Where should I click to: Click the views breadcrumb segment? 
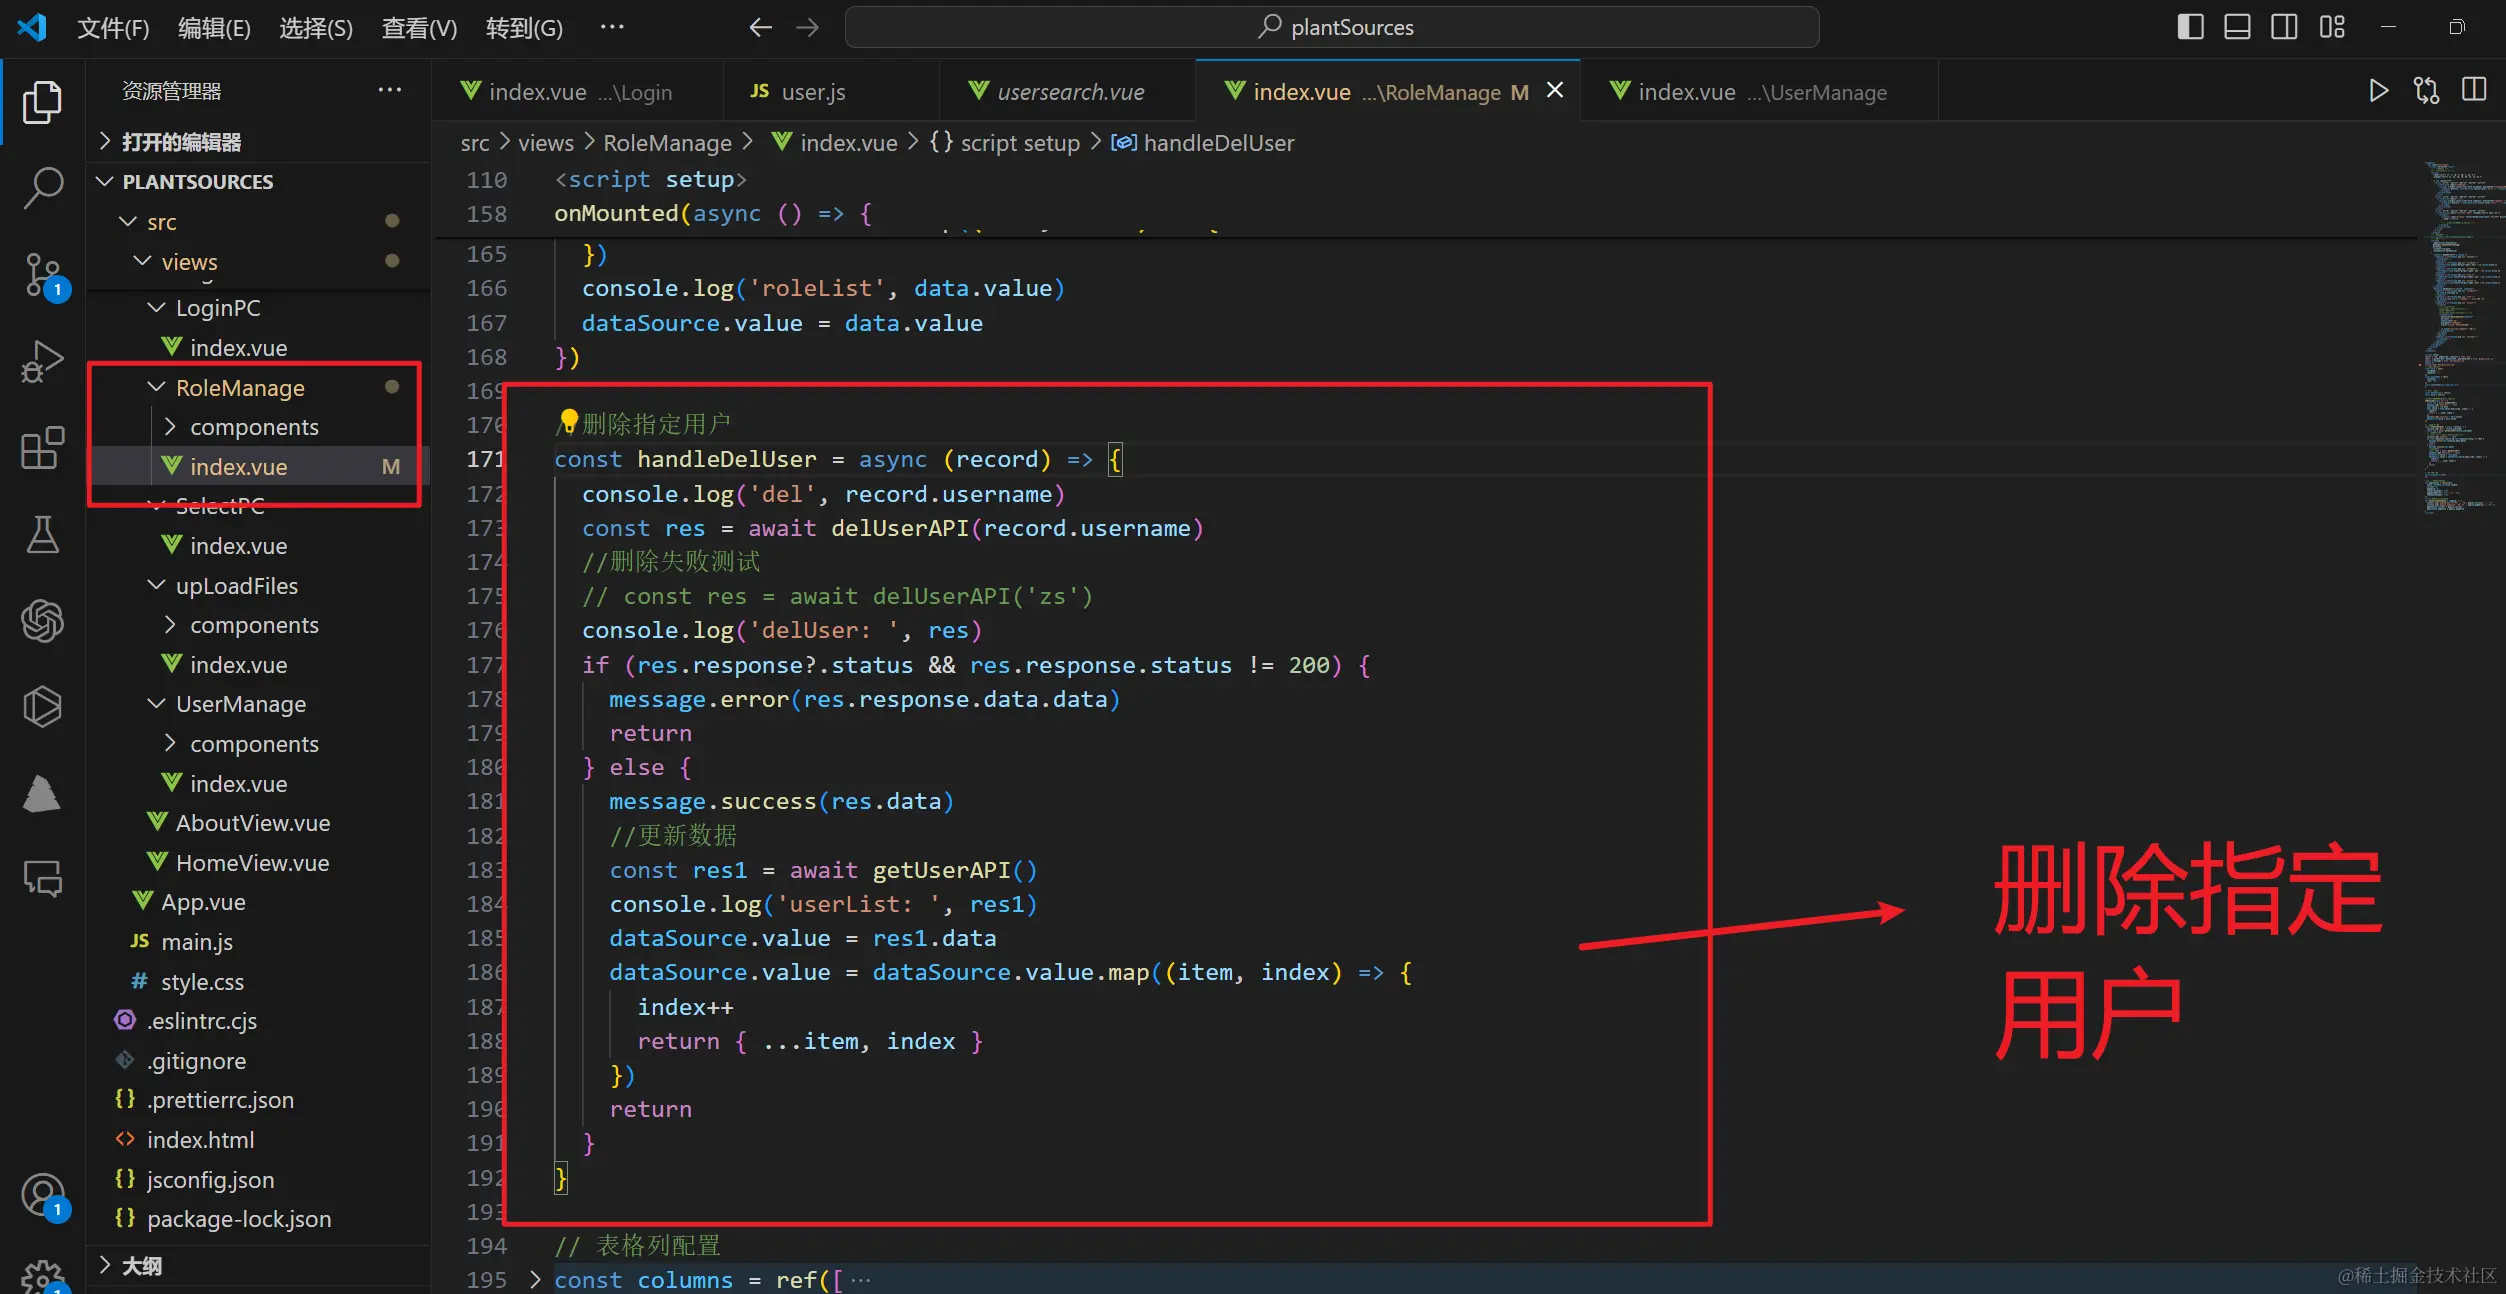pyautogui.click(x=546, y=143)
